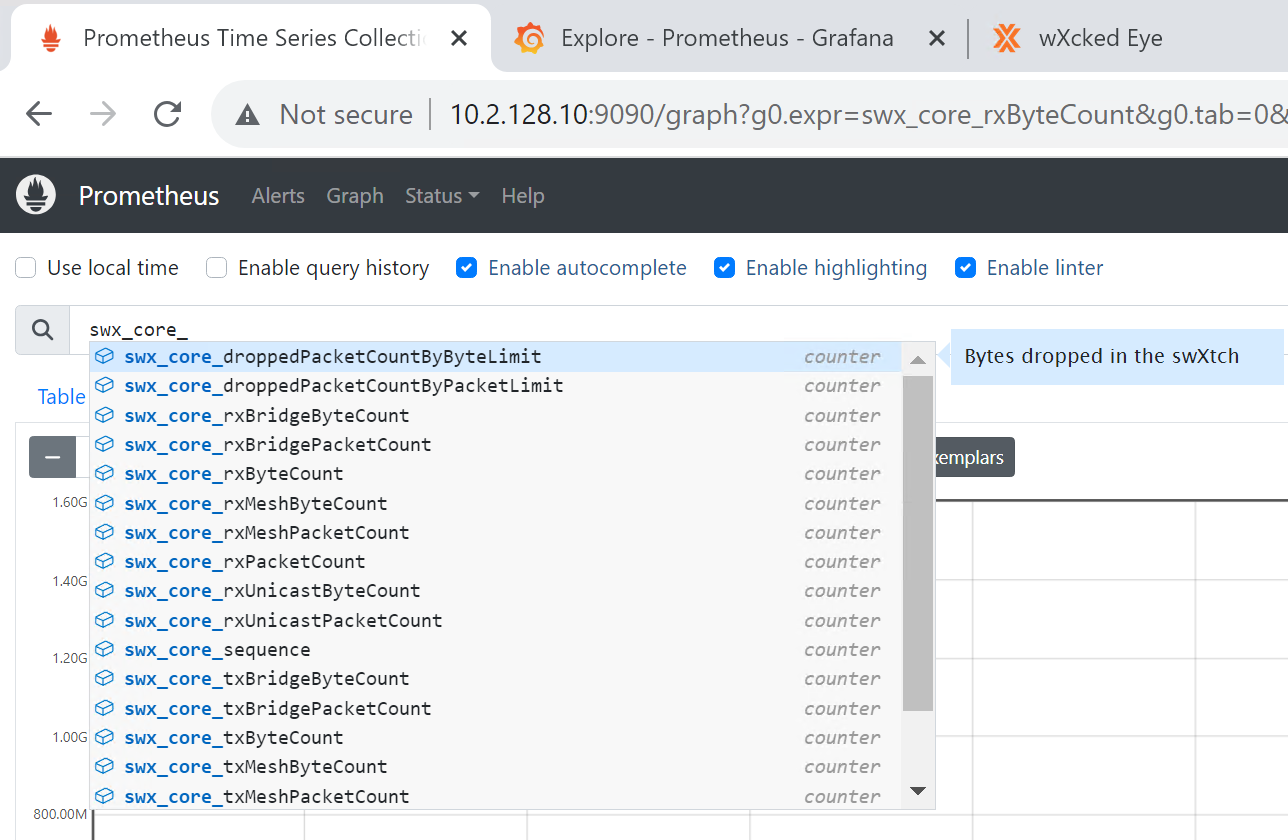Click metric icon beside swx_core_sequence

click(x=104, y=649)
